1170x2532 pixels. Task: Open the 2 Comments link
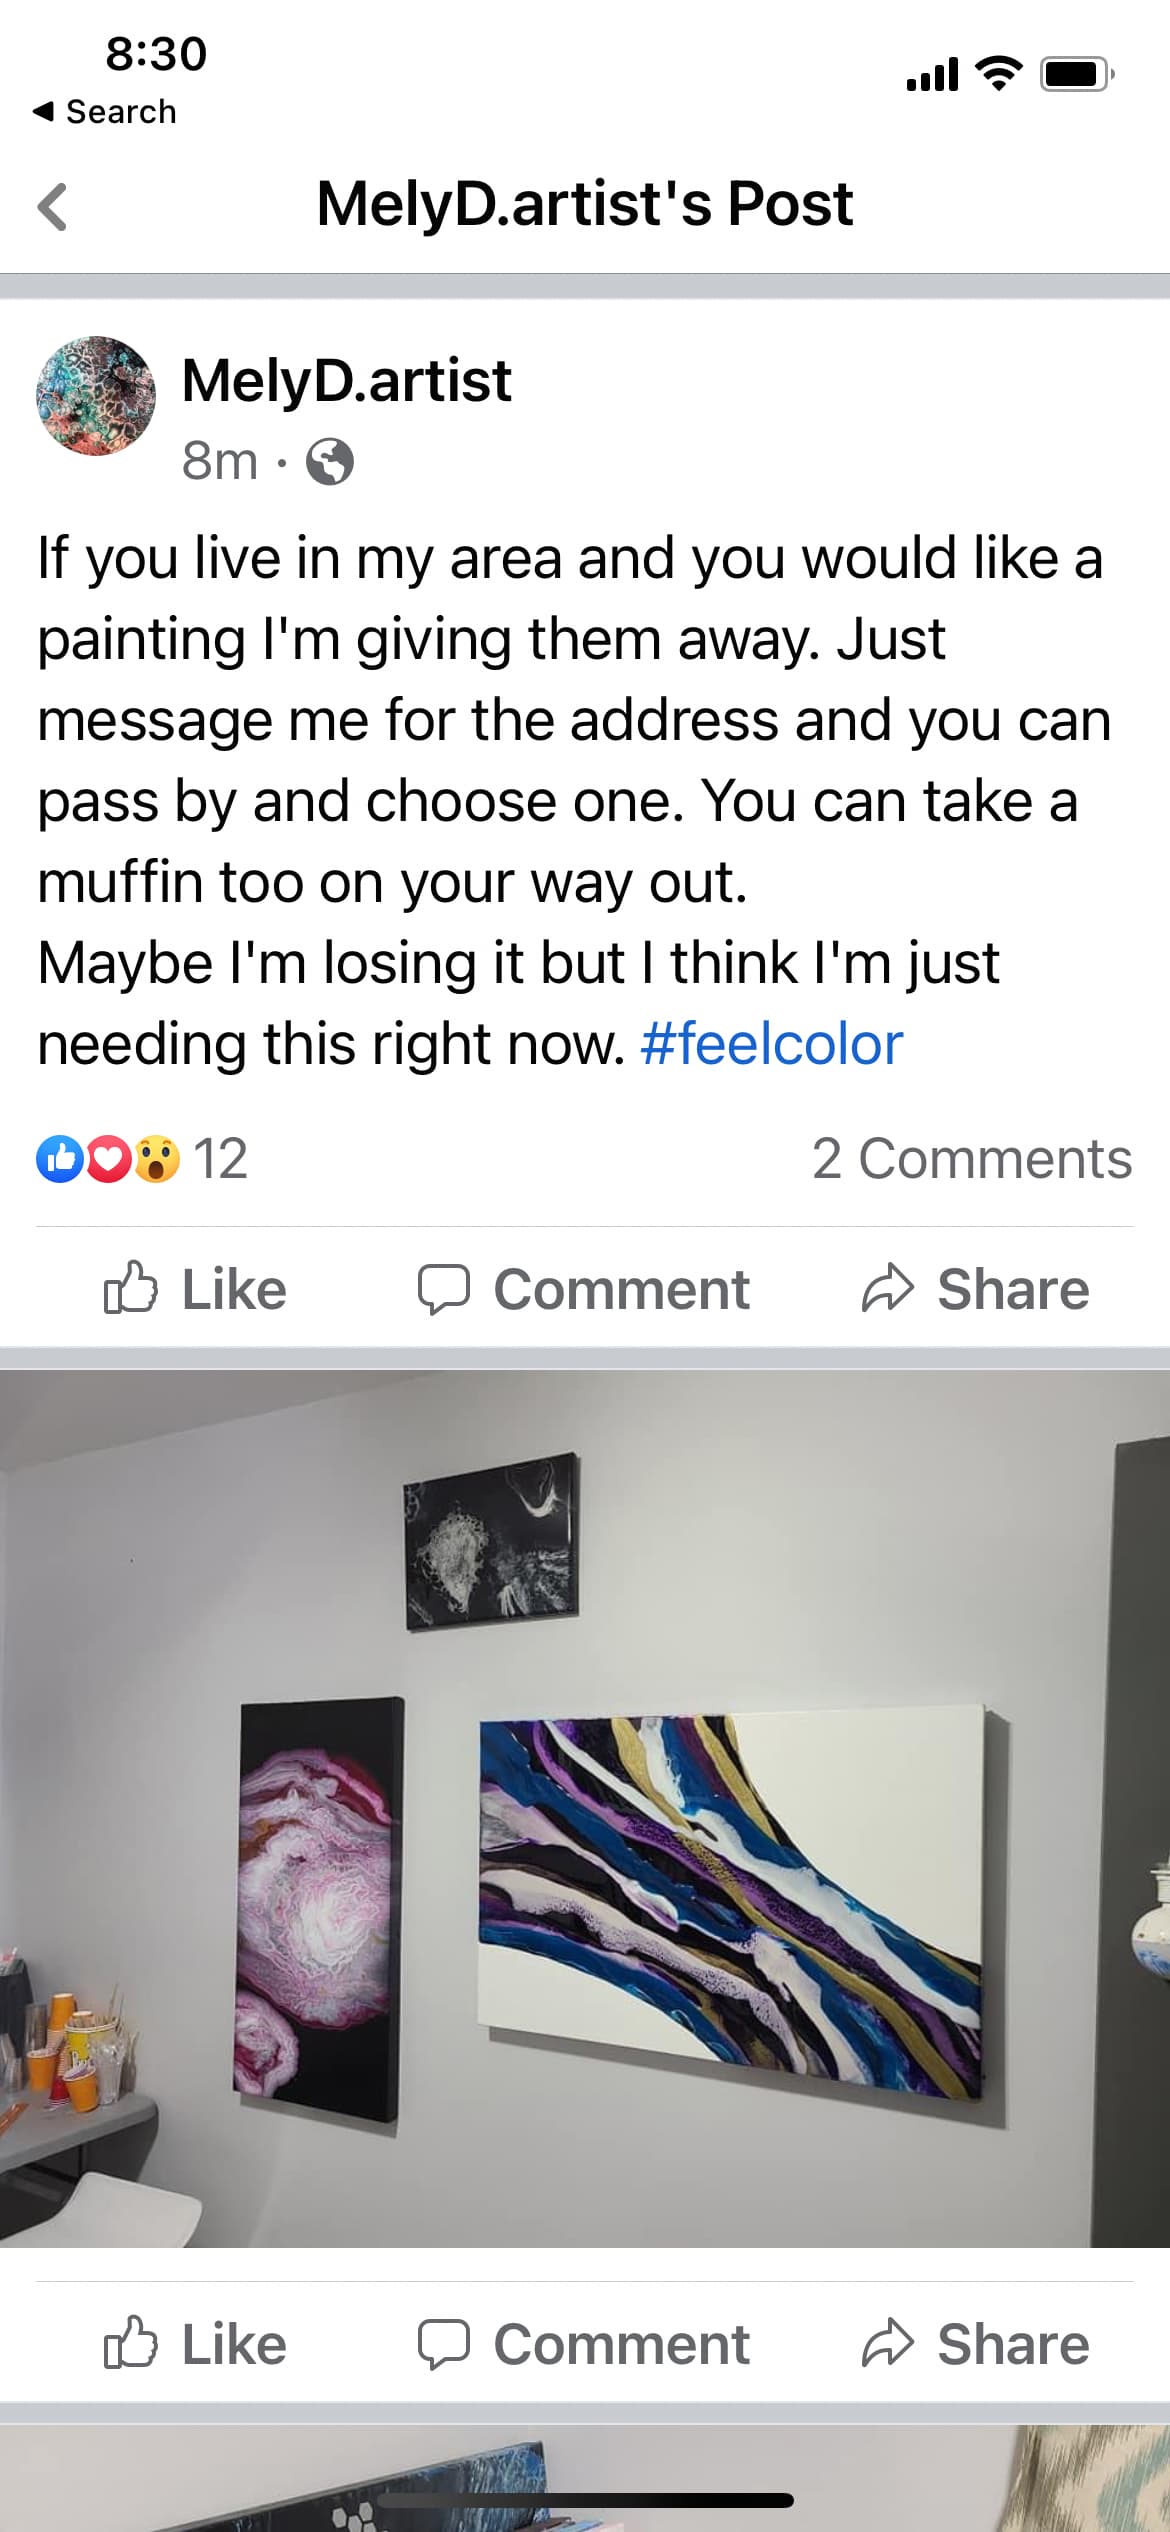[x=972, y=1159]
